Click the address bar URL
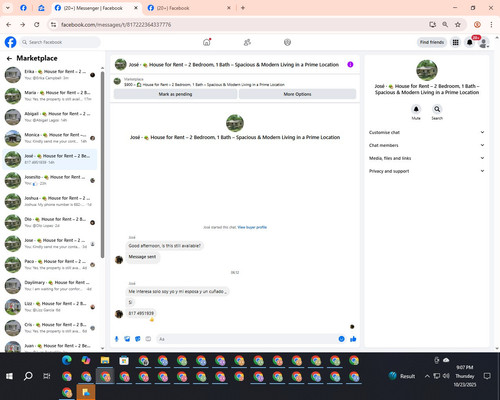 (116, 25)
